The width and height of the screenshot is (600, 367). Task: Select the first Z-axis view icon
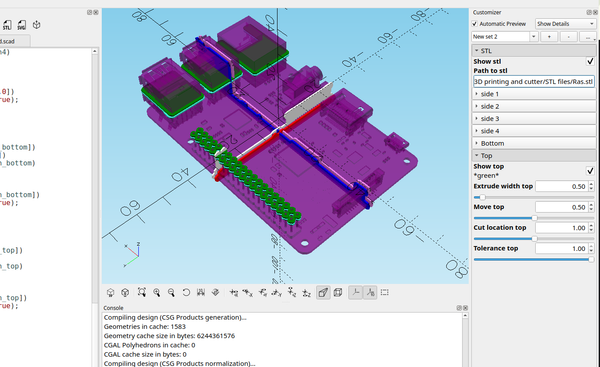click(x=292, y=293)
